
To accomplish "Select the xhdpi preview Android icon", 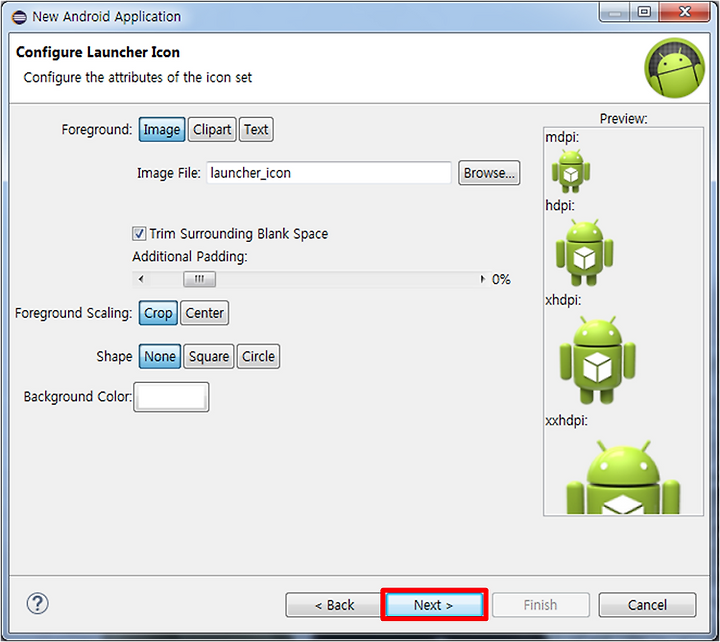I will point(597,360).
